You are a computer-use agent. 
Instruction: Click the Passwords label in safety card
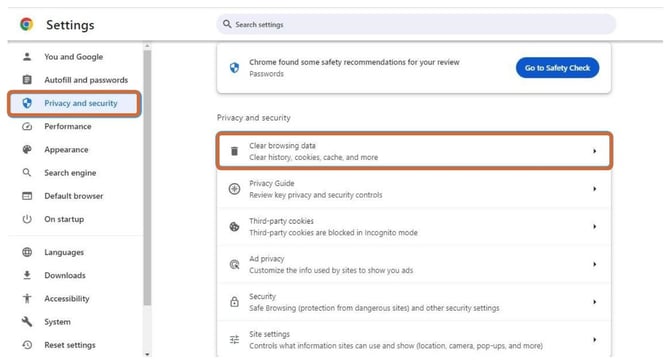[x=266, y=74]
